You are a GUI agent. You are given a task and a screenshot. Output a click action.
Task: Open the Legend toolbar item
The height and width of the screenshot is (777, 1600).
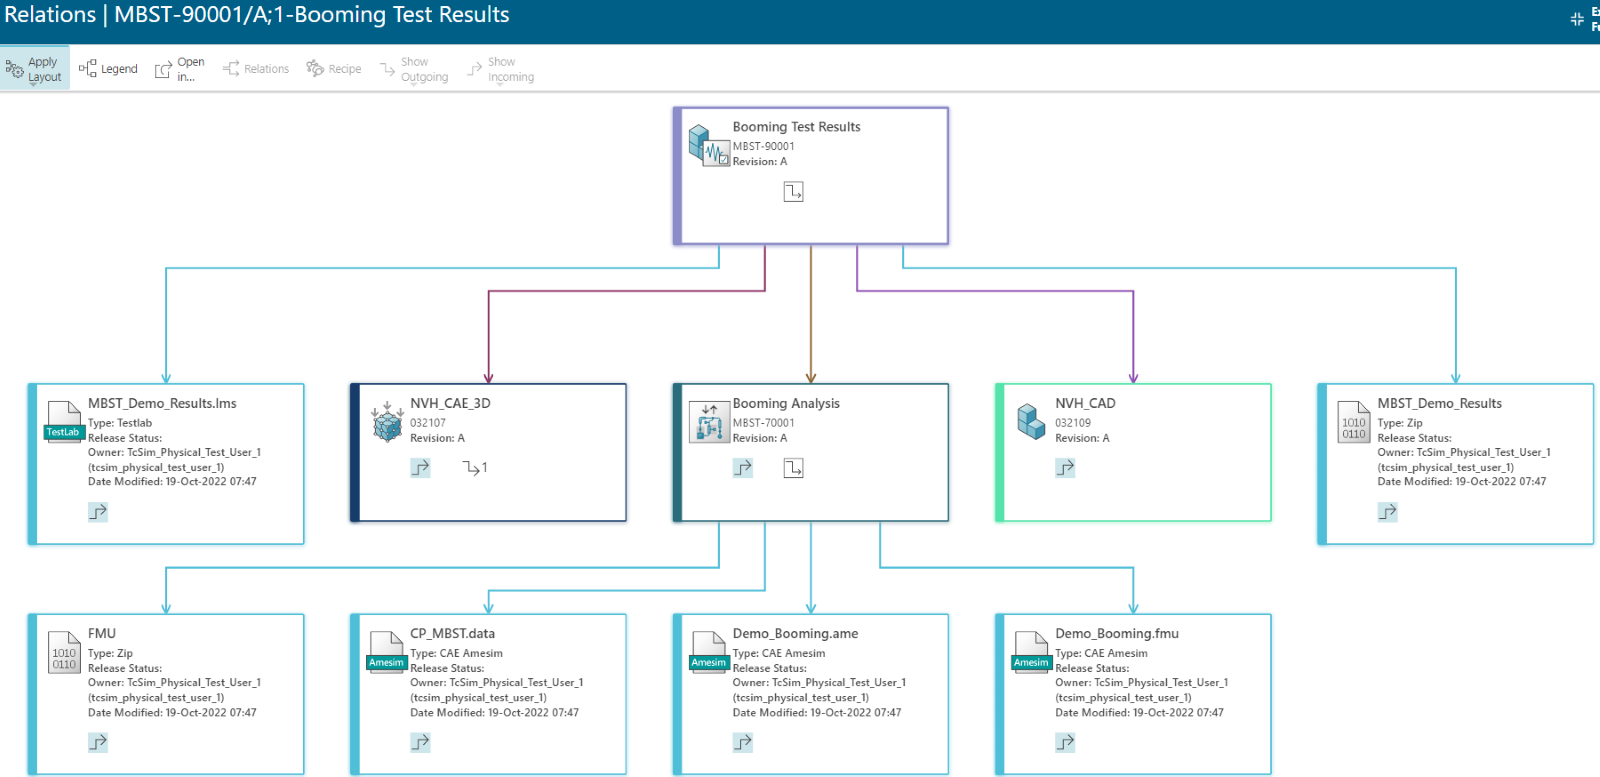click(108, 69)
